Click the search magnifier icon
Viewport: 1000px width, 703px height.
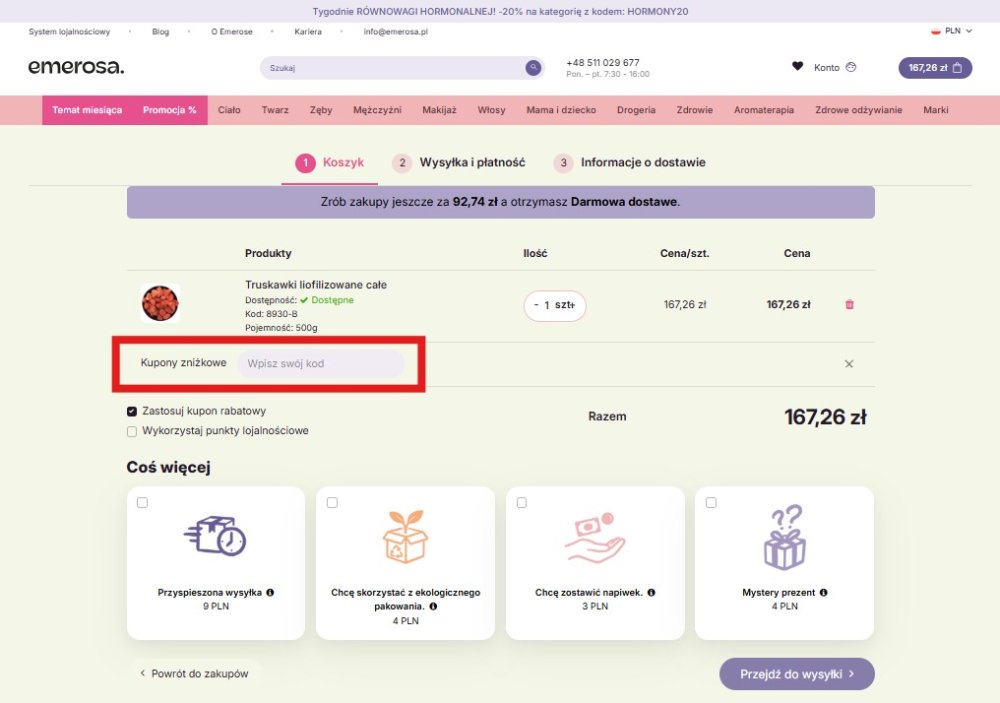pyautogui.click(x=533, y=68)
